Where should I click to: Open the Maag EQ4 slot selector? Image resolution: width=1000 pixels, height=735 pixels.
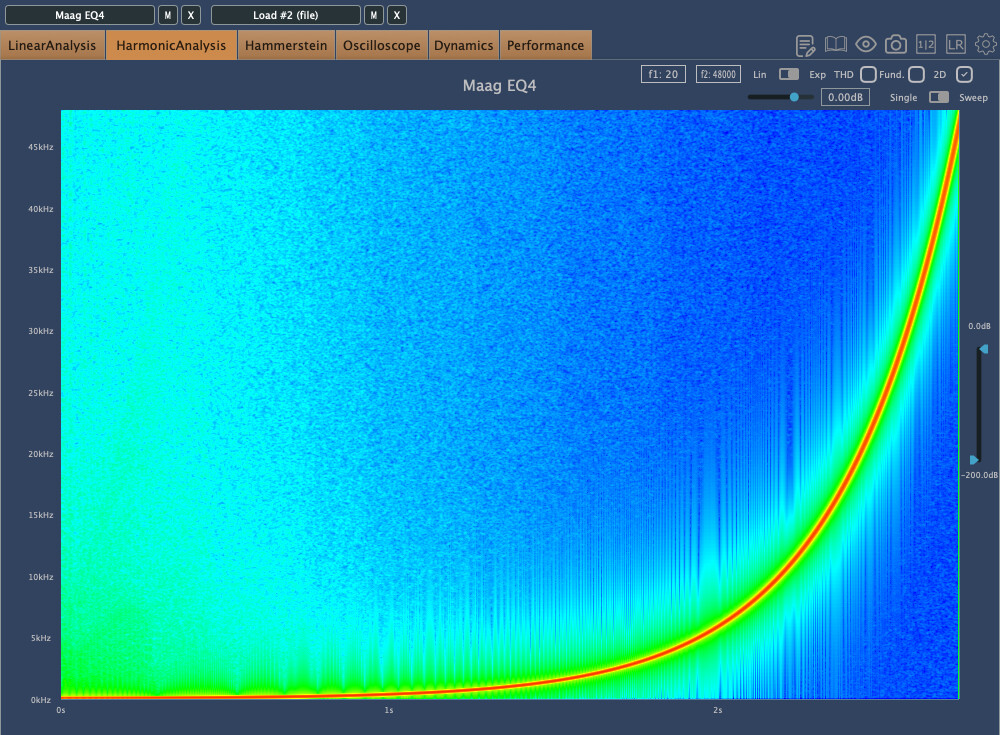(80, 15)
